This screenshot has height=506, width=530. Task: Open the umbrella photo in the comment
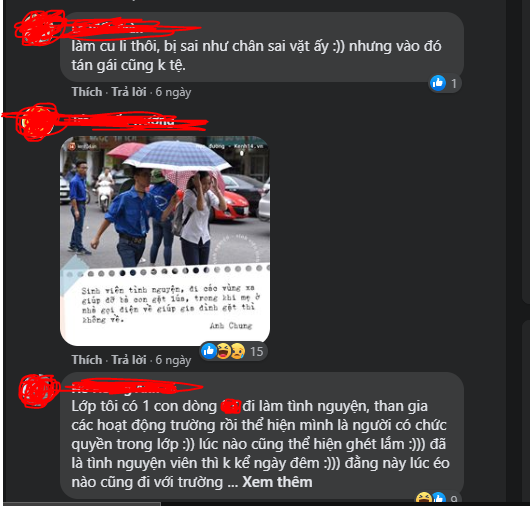click(x=165, y=241)
